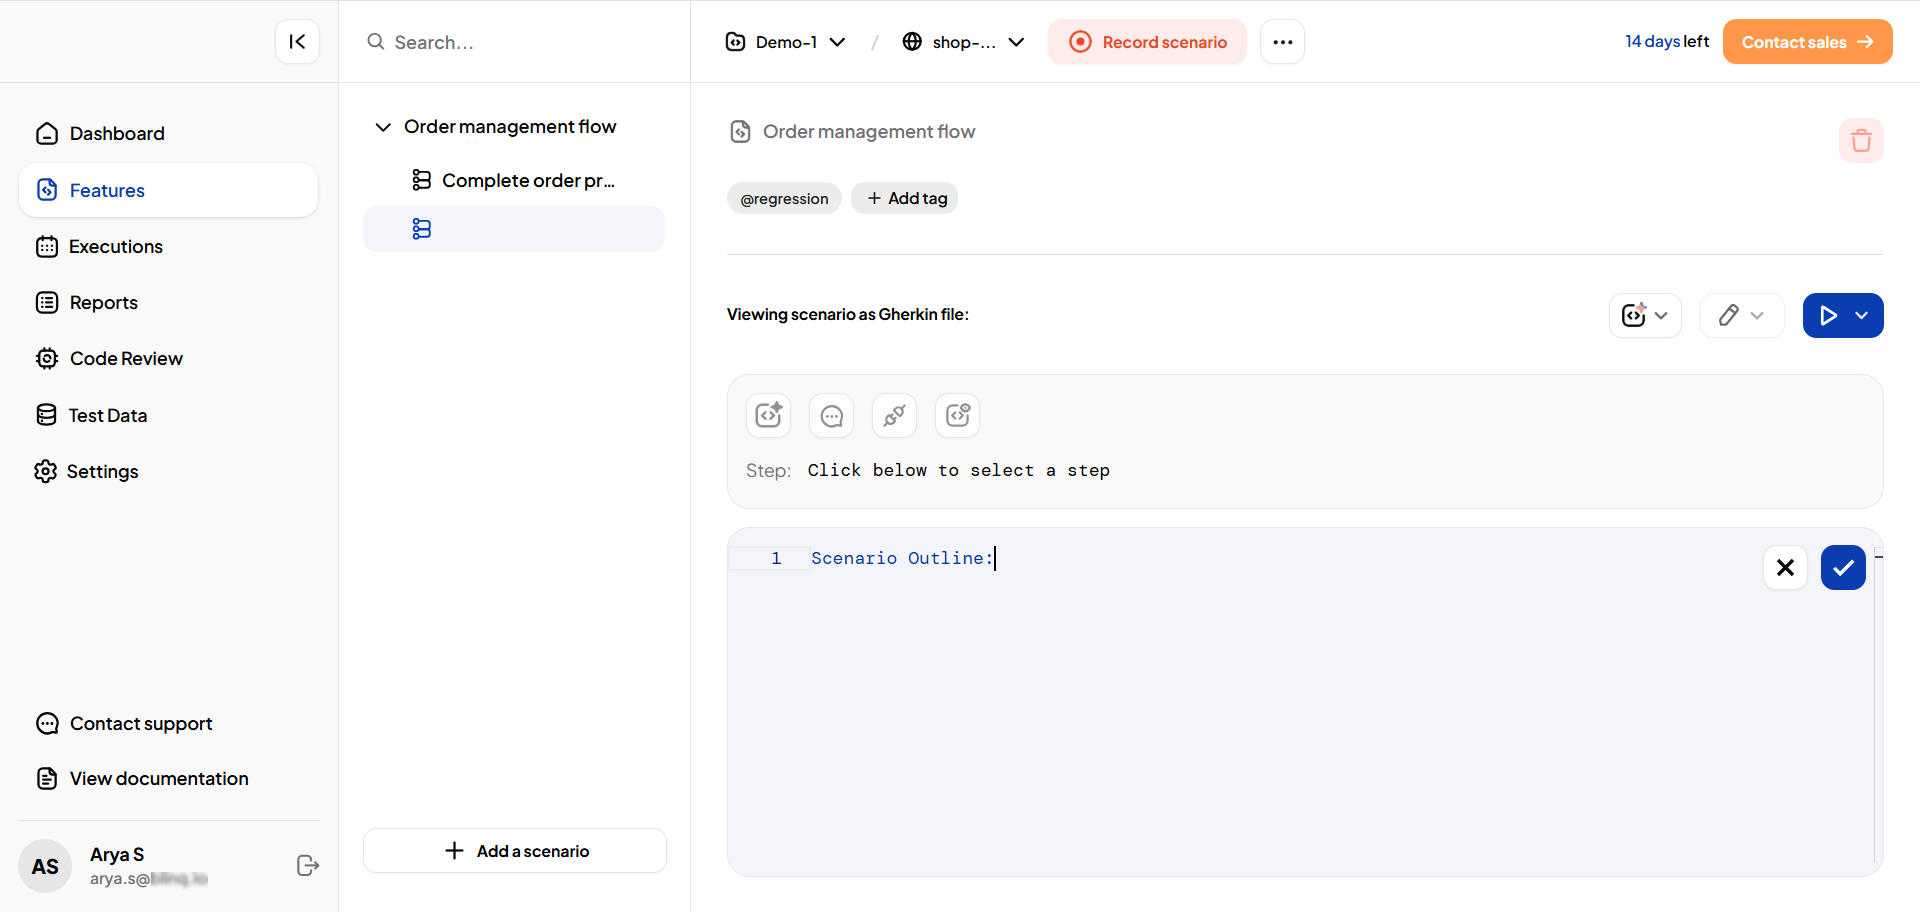This screenshot has height=912, width=1920.
Task: Click the Search input field
Action: pyautogui.click(x=520, y=42)
